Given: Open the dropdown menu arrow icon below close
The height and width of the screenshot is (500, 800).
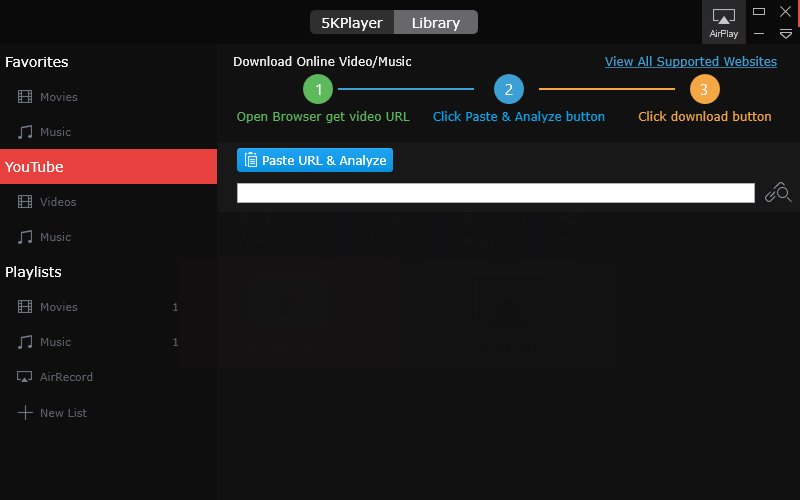Looking at the screenshot, I should 786,34.
